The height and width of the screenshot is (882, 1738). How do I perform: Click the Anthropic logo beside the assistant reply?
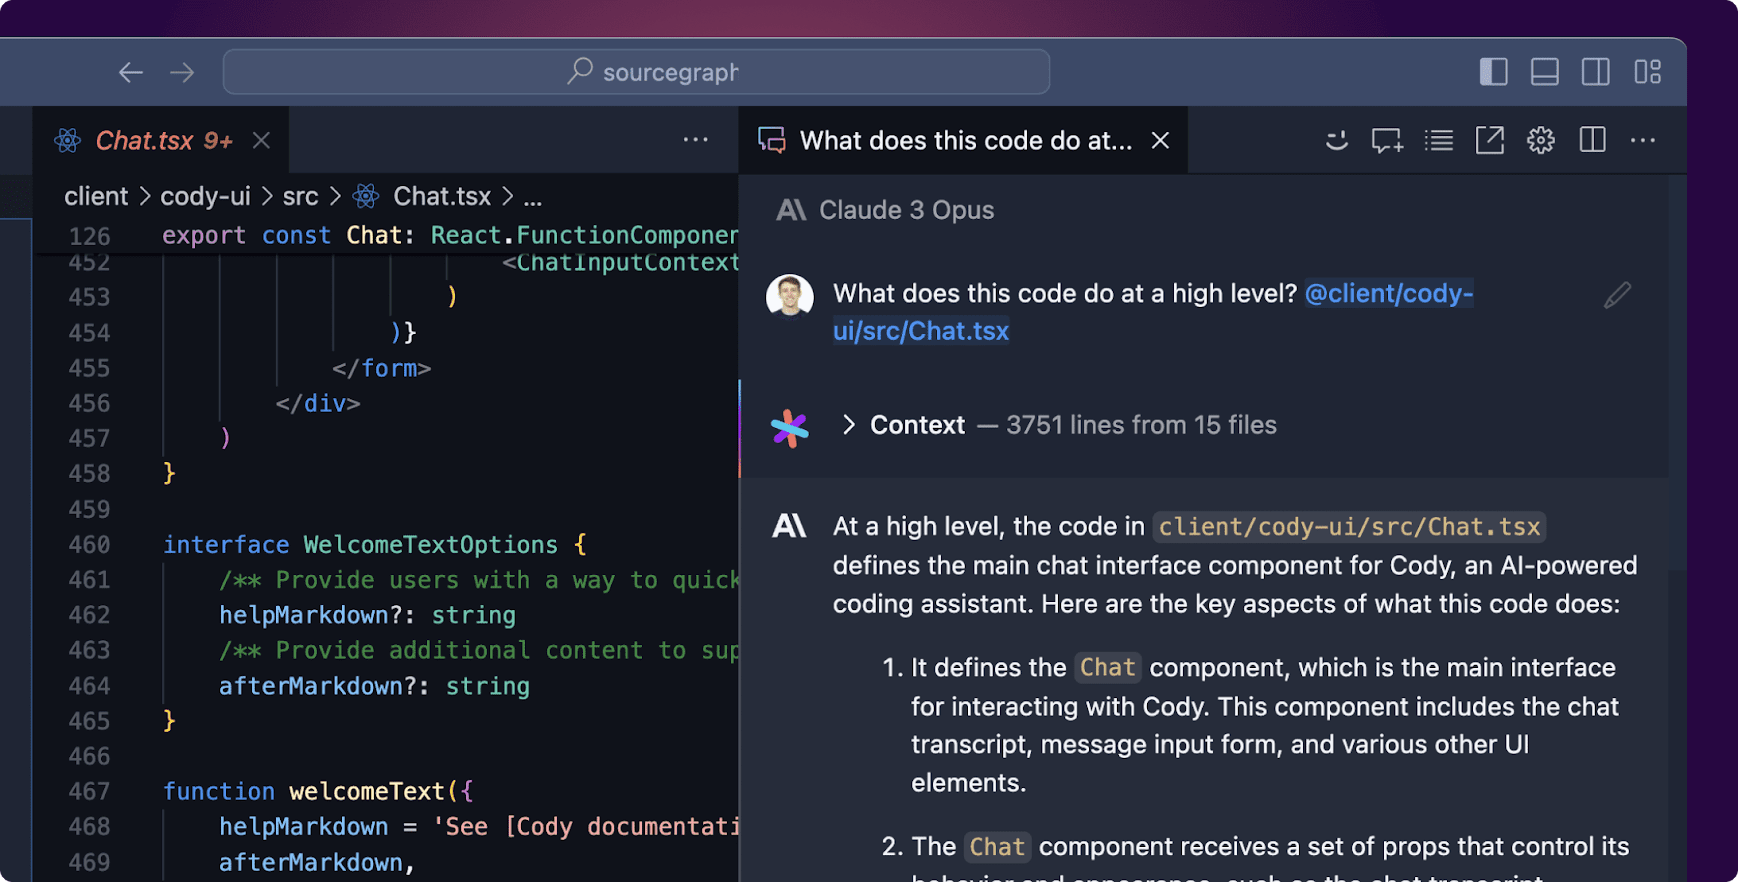click(x=789, y=526)
